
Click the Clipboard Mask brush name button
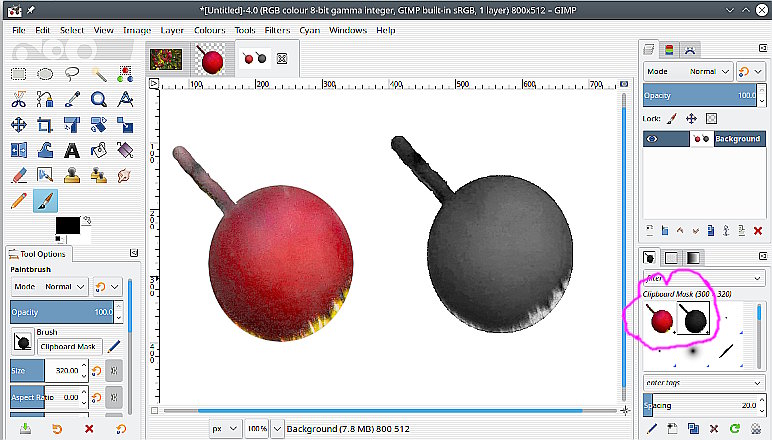pos(69,347)
